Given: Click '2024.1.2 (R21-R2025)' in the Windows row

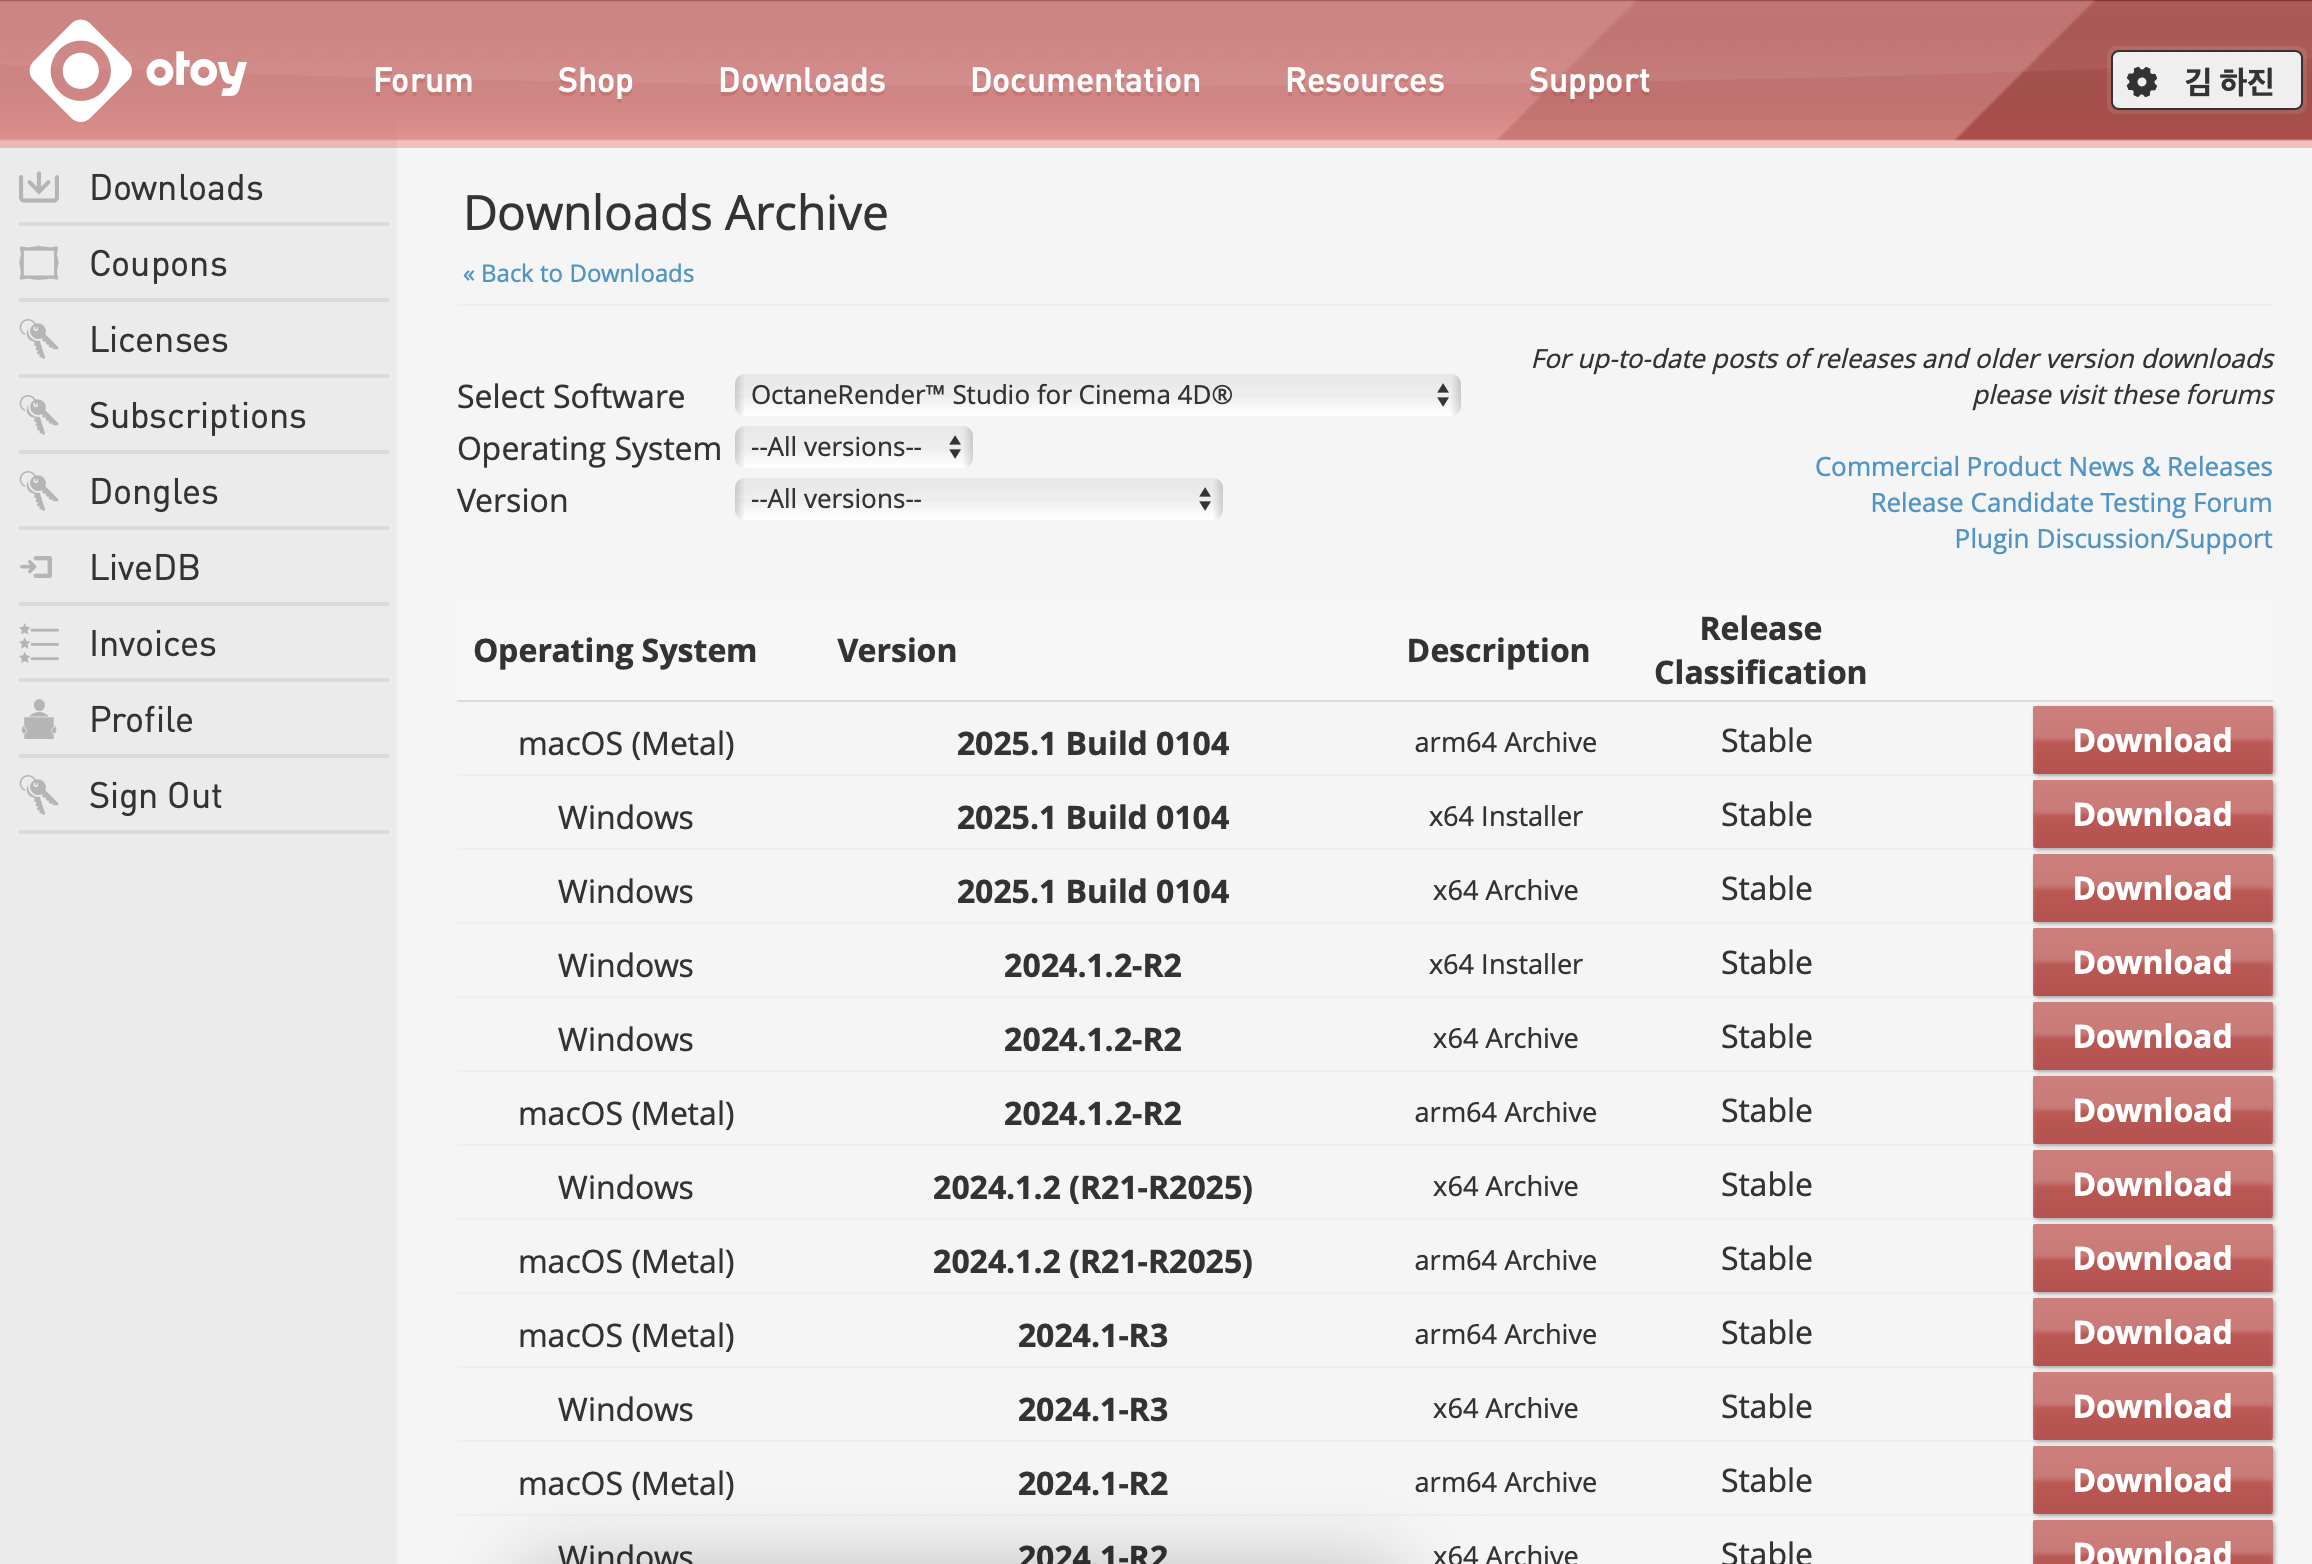Looking at the screenshot, I should point(1092,1187).
